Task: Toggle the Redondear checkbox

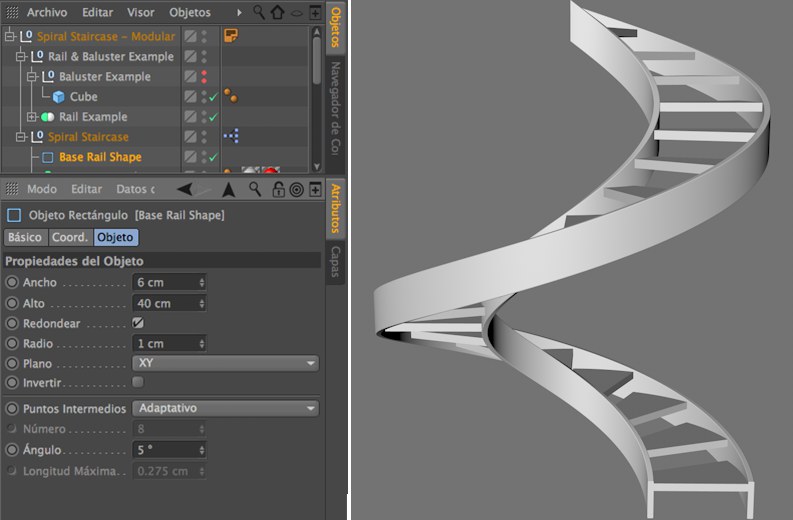Action: point(138,323)
